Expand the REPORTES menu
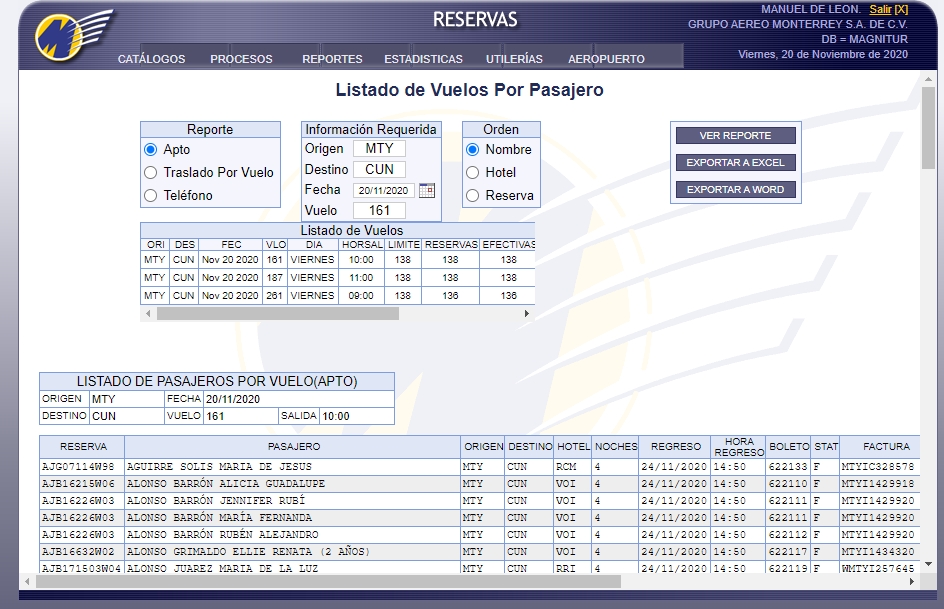The height and width of the screenshot is (609, 944). tap(332, 59)
